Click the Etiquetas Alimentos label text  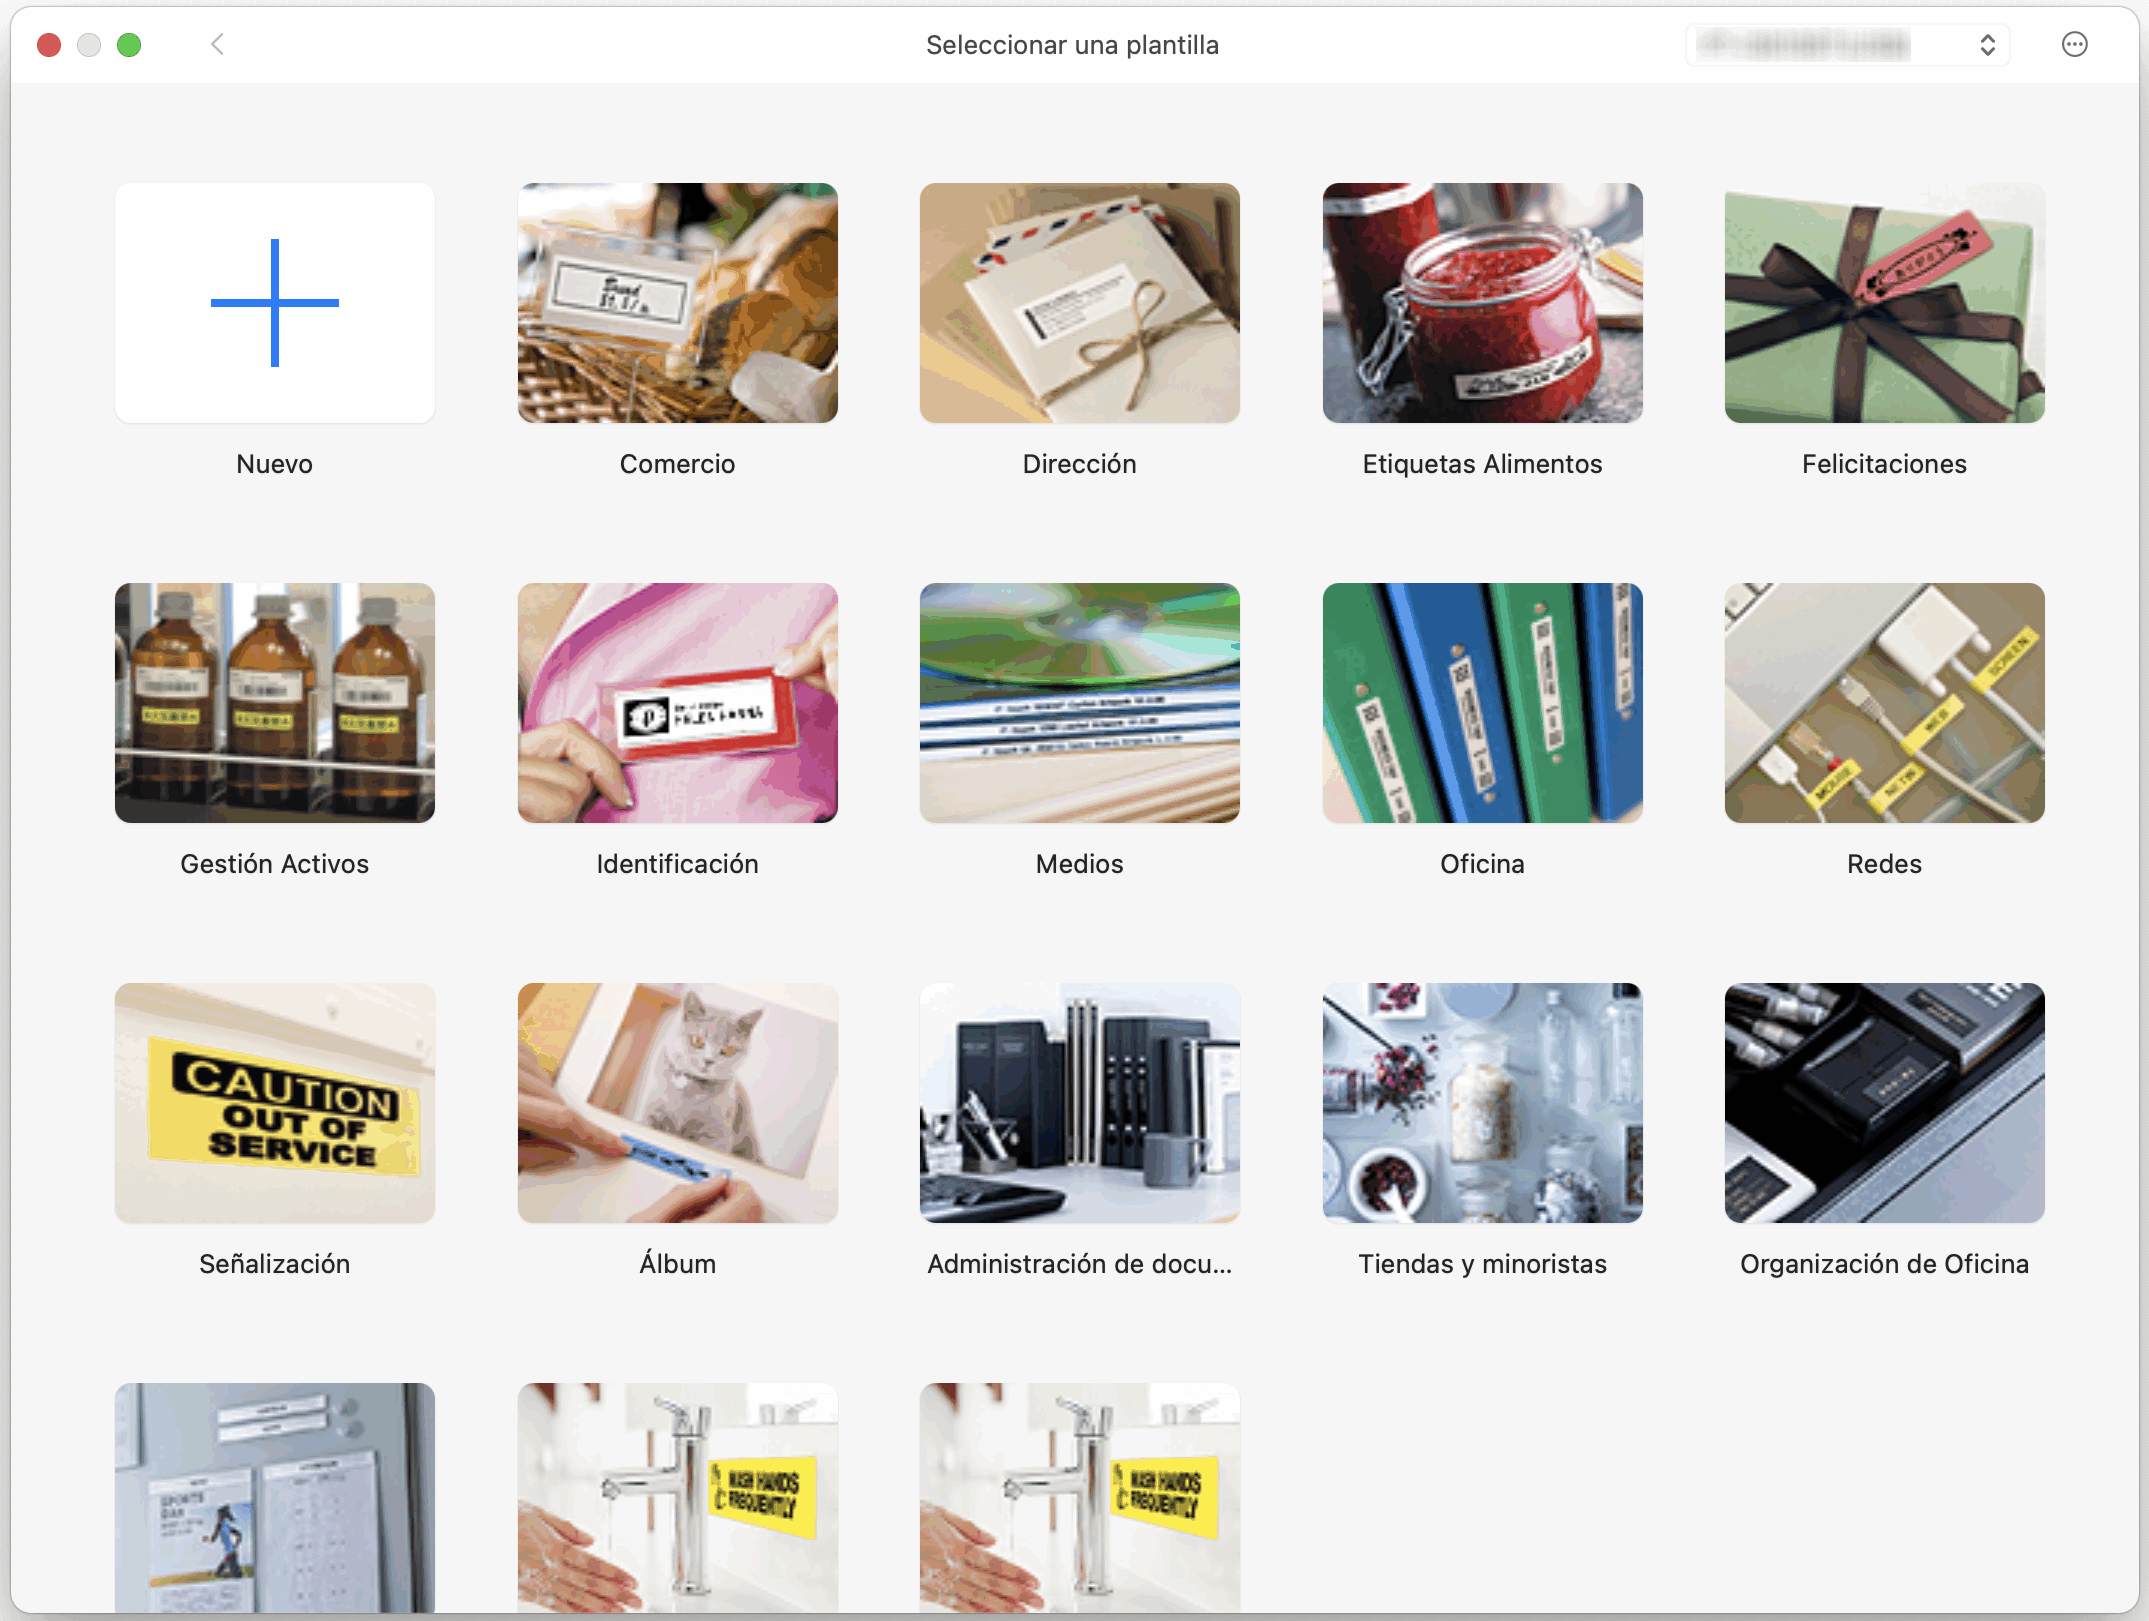1483,464
